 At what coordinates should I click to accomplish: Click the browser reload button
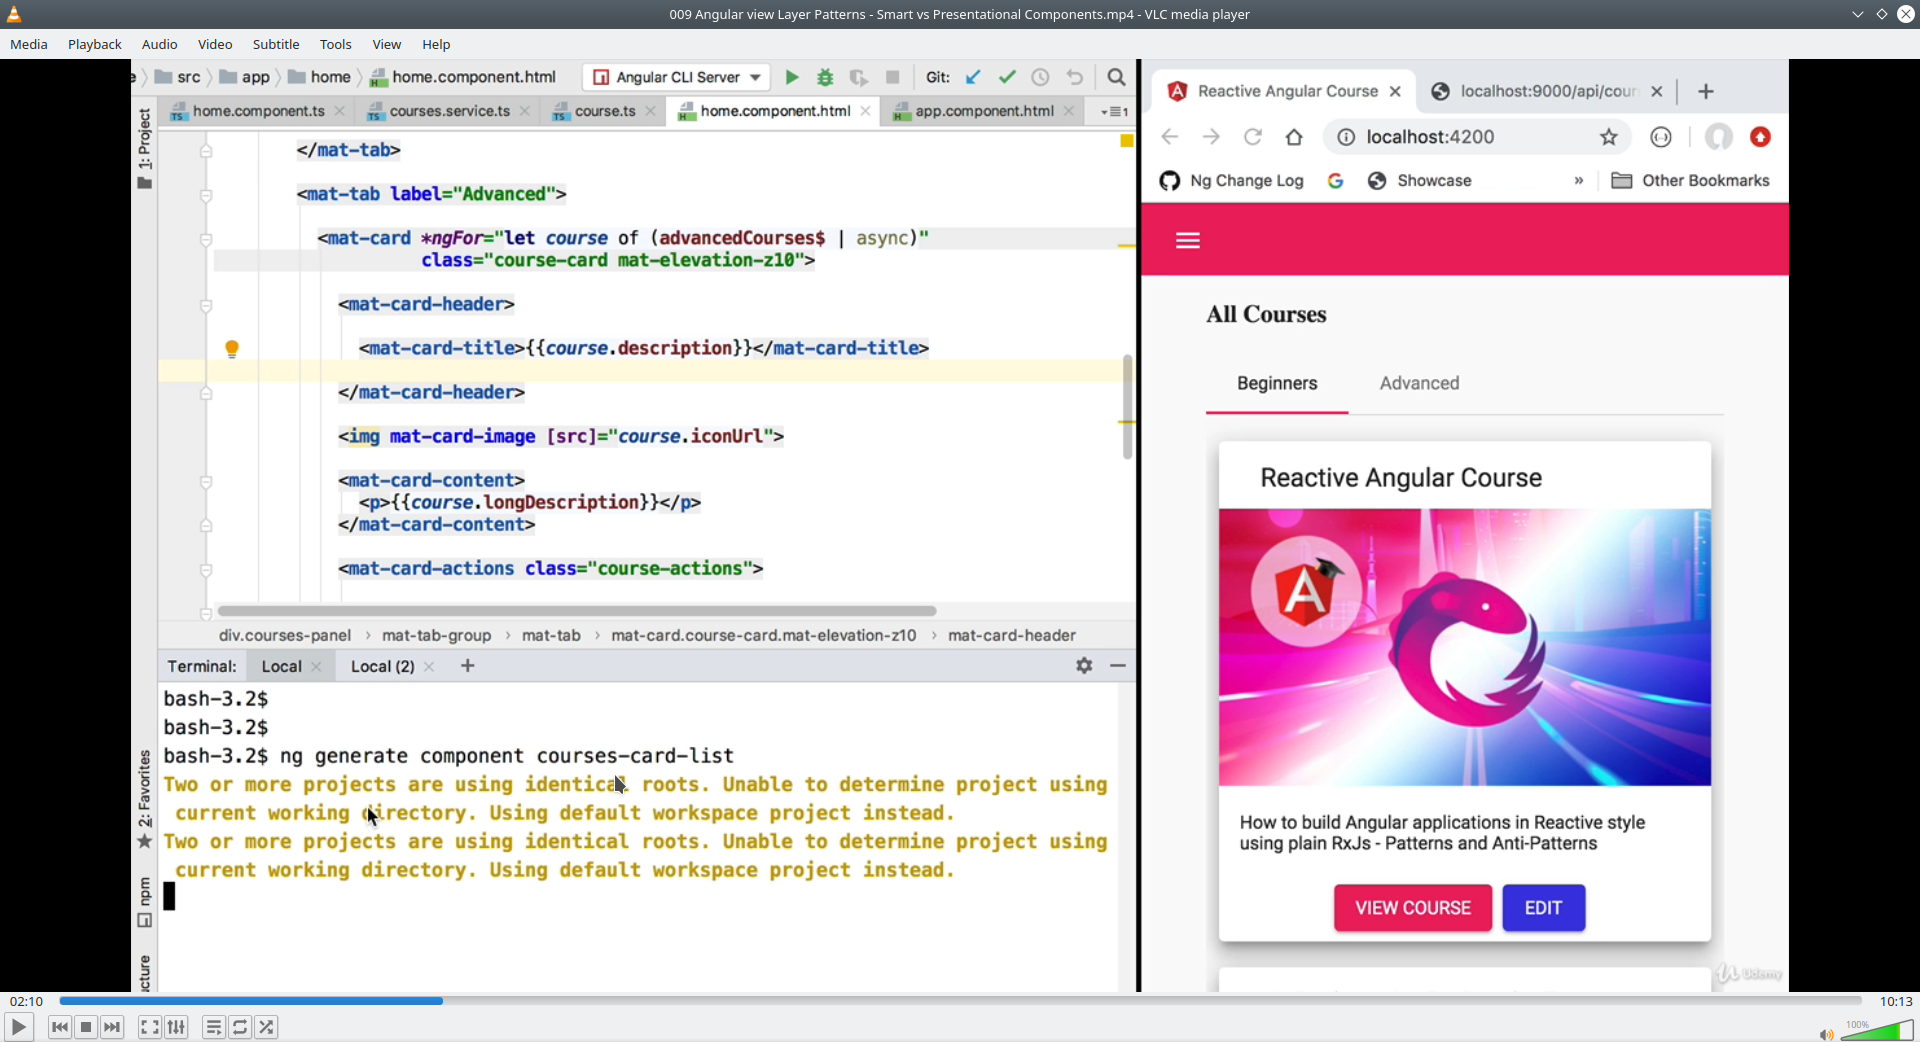point(1252,137)
